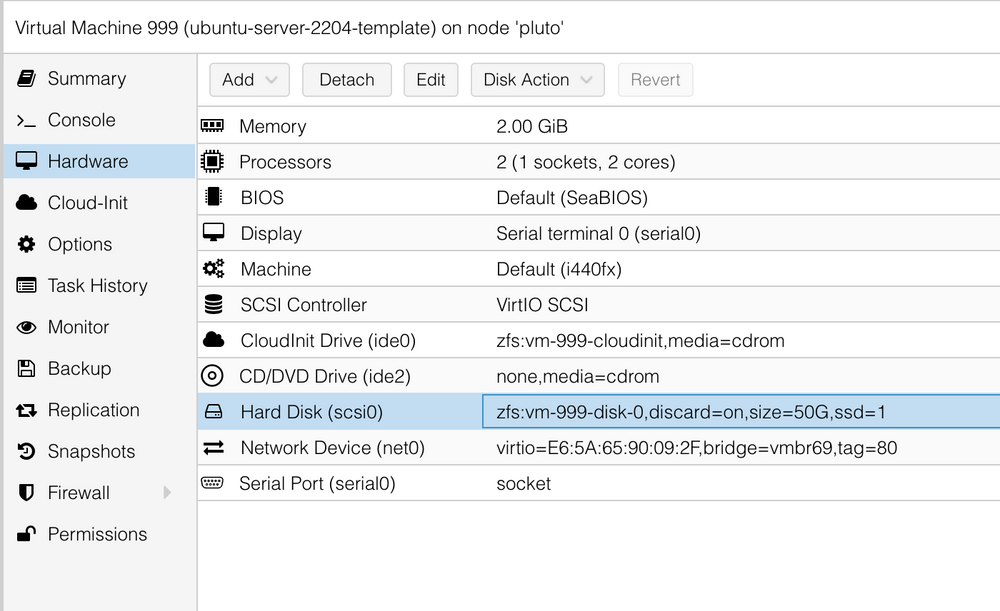Click the CloudInit Drive cloud icon
This screenshot has width=1000, height=611.
pyautogui.click(x=215, y=340)
